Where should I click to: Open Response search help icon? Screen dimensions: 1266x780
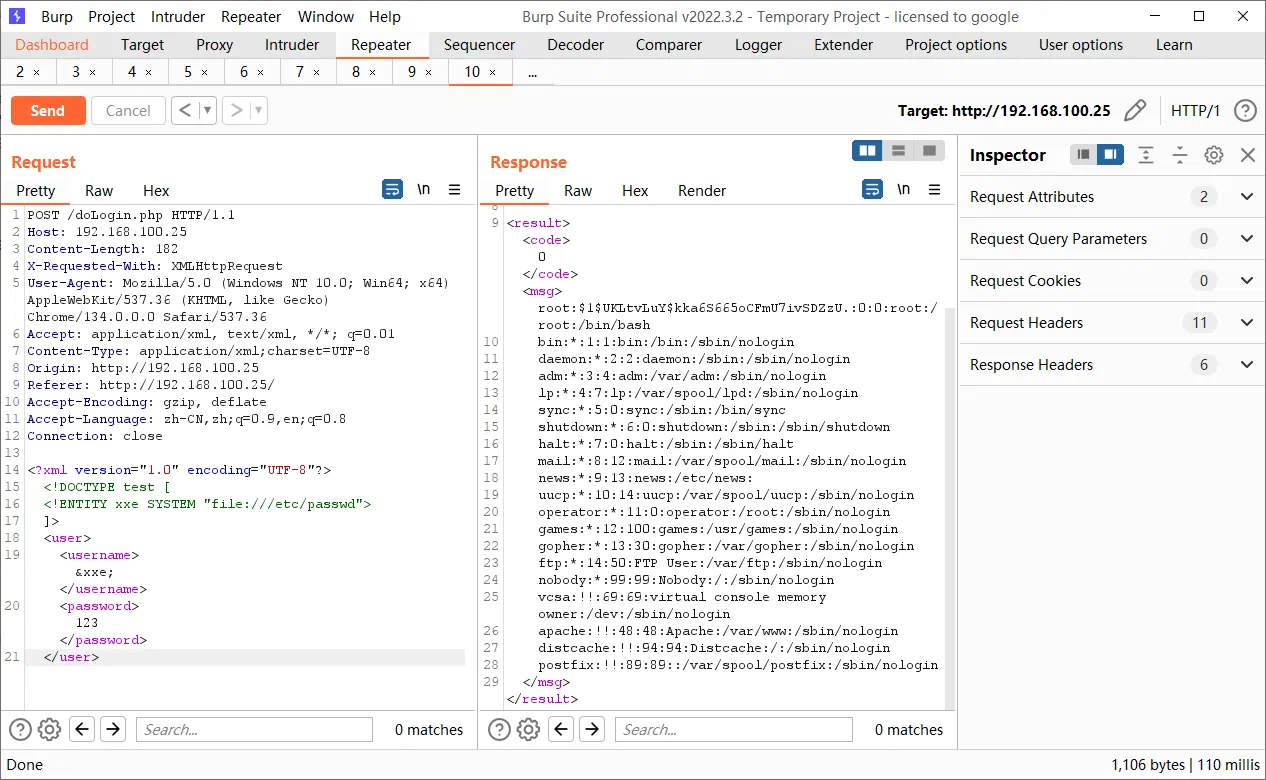499,730
